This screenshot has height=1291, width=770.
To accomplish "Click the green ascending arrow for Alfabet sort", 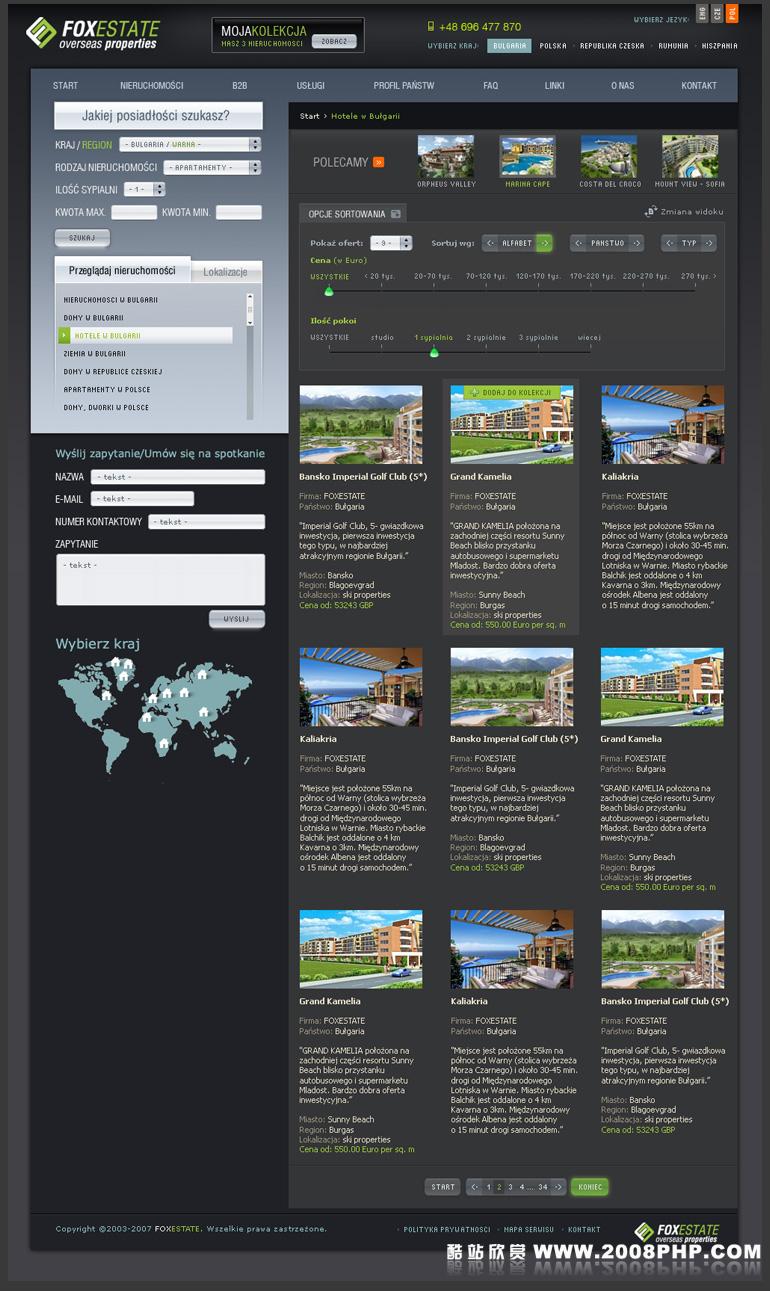I will click(544, 243).
